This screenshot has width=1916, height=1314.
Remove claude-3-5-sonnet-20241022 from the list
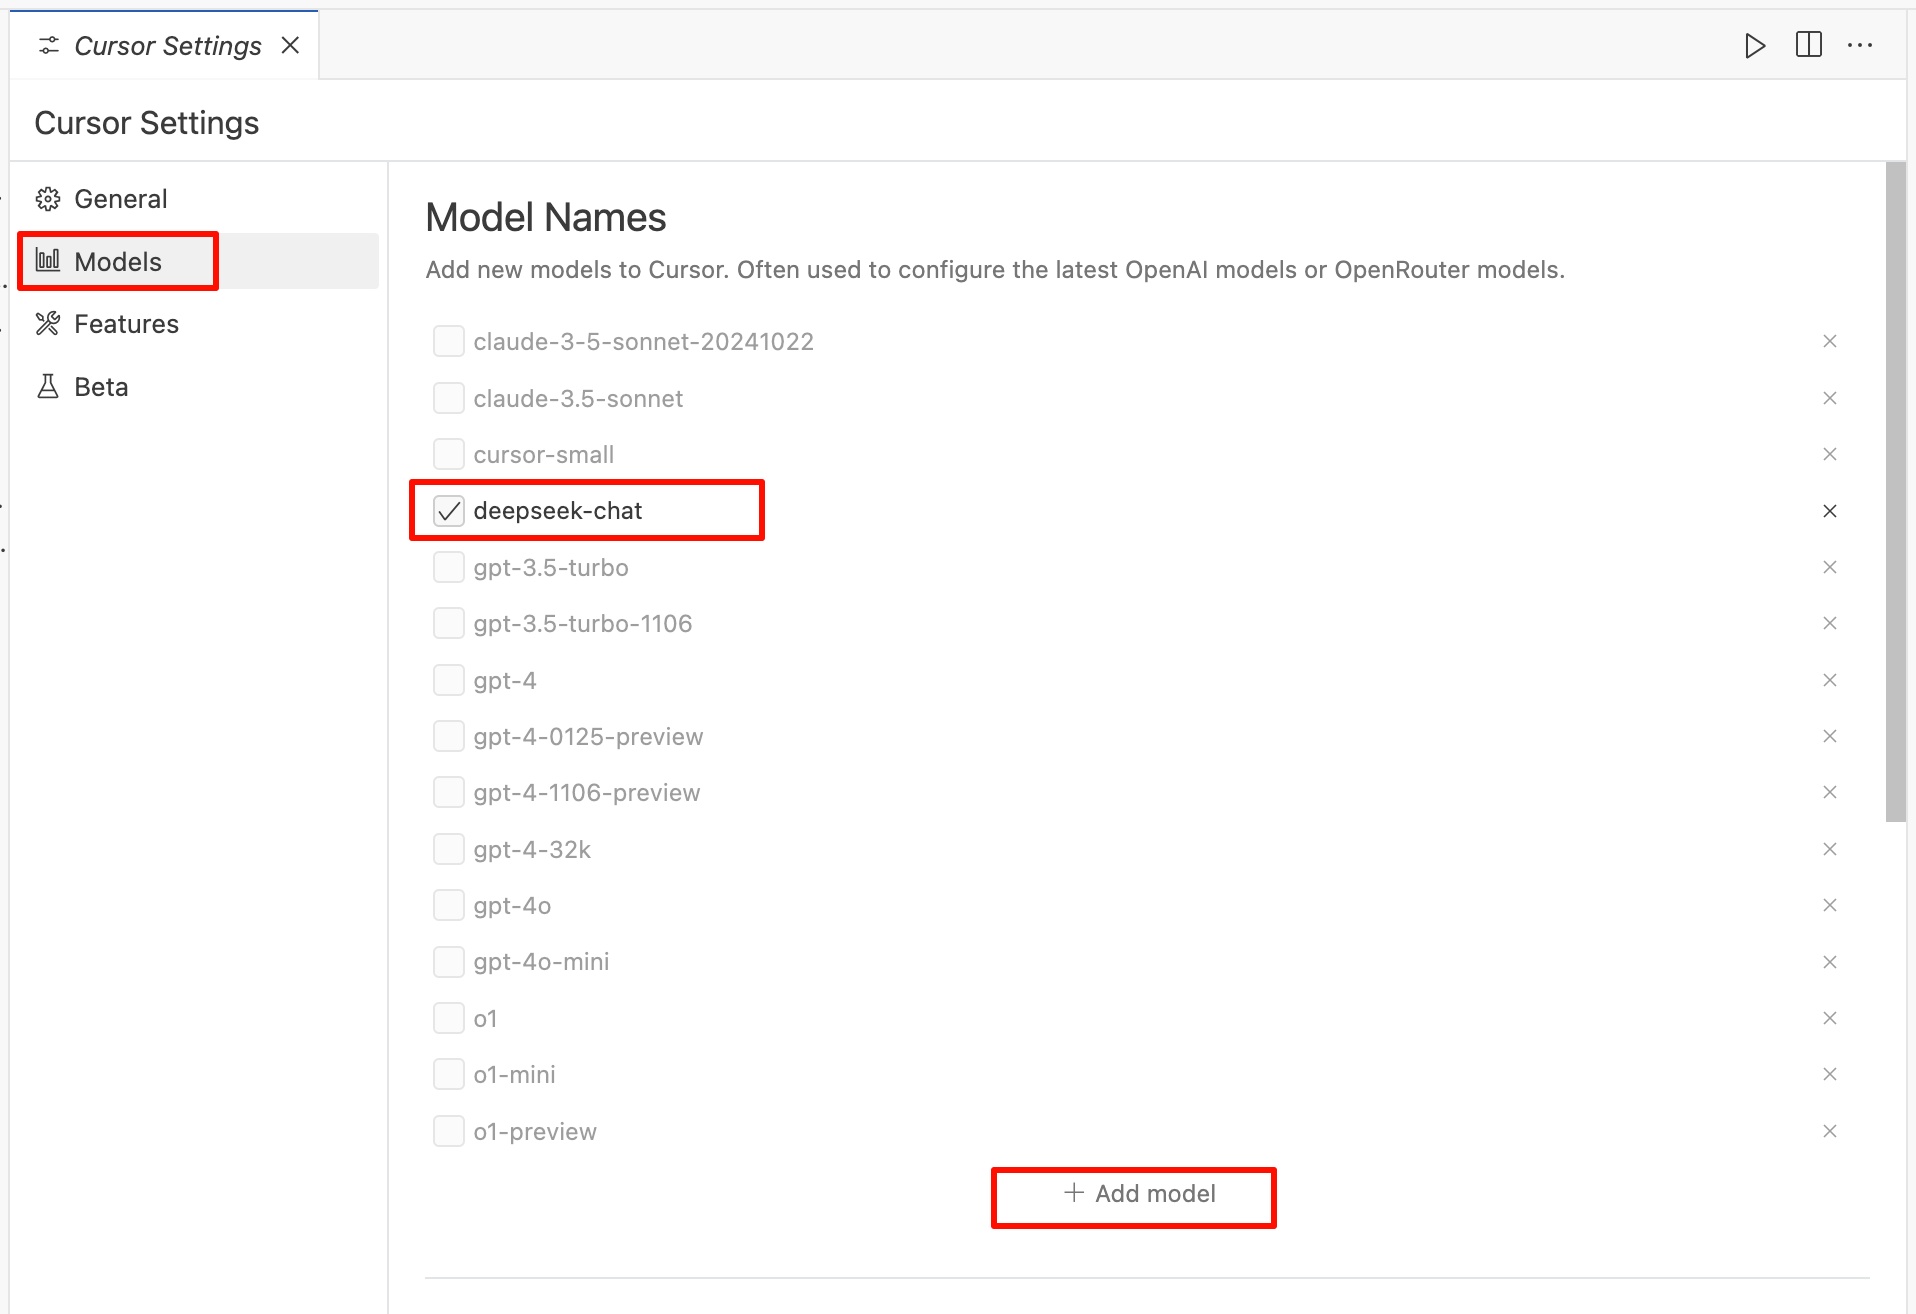click(1829, 341)
